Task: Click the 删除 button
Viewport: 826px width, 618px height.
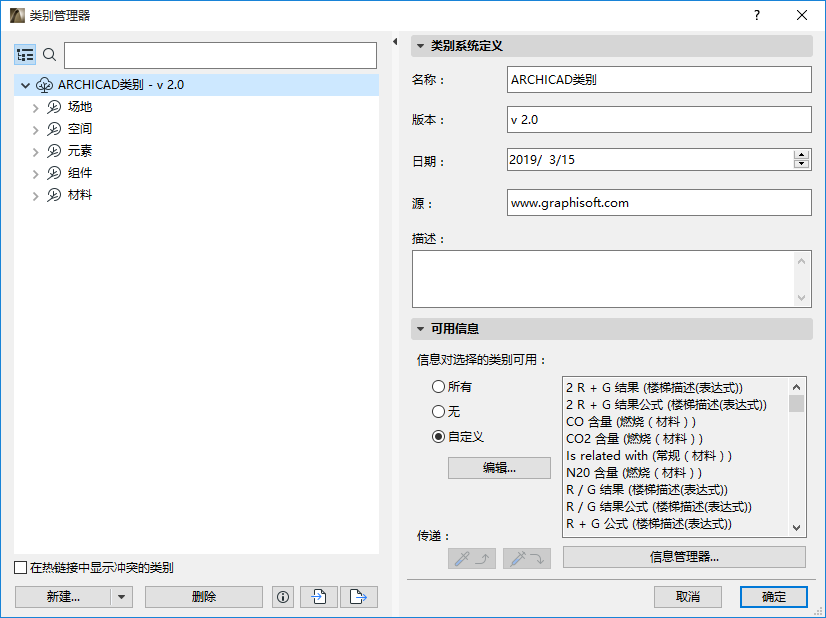Action: tap(204, 596)
